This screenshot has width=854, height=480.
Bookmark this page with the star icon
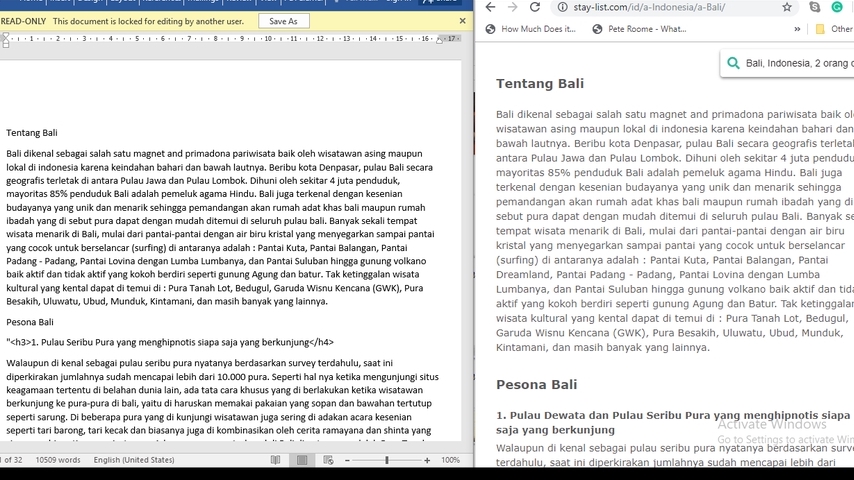point(786,7)
